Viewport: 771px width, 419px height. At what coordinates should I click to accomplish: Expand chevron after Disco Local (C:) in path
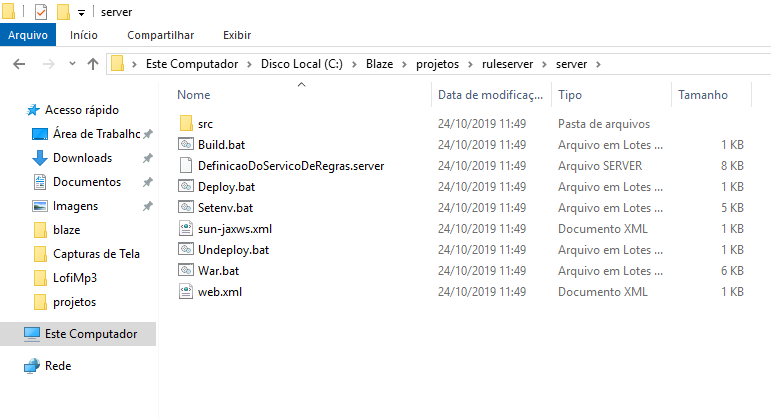(x=354, y=64)
